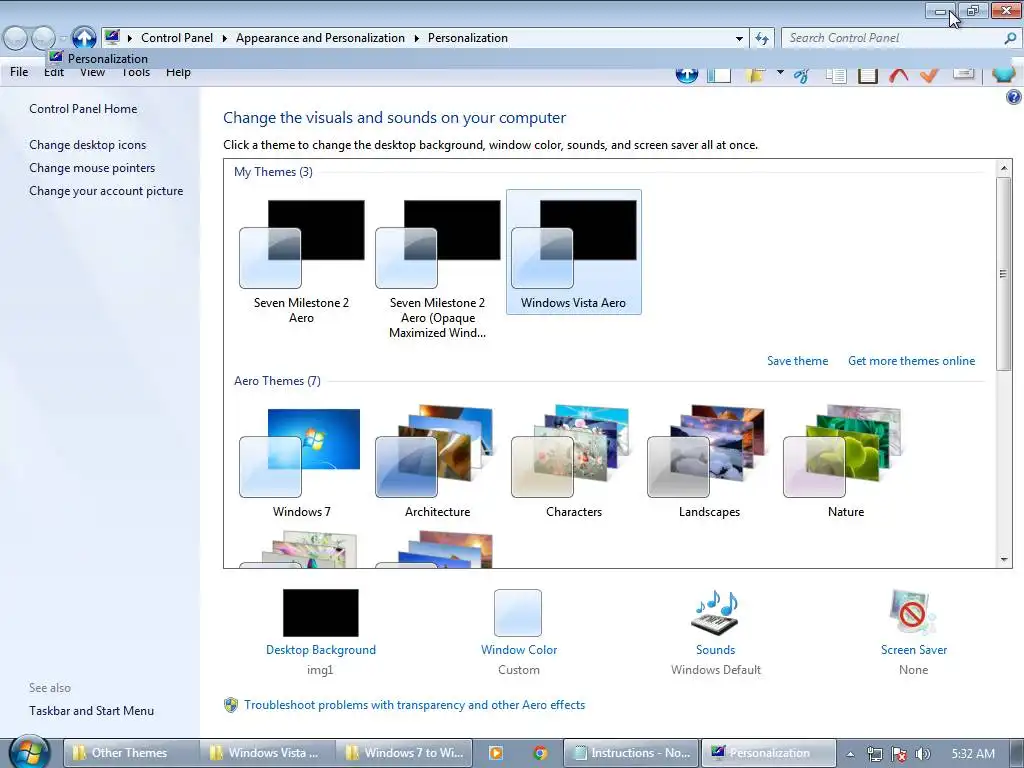Click the shield icon beside Troubleshoot link

coord(231,705)
